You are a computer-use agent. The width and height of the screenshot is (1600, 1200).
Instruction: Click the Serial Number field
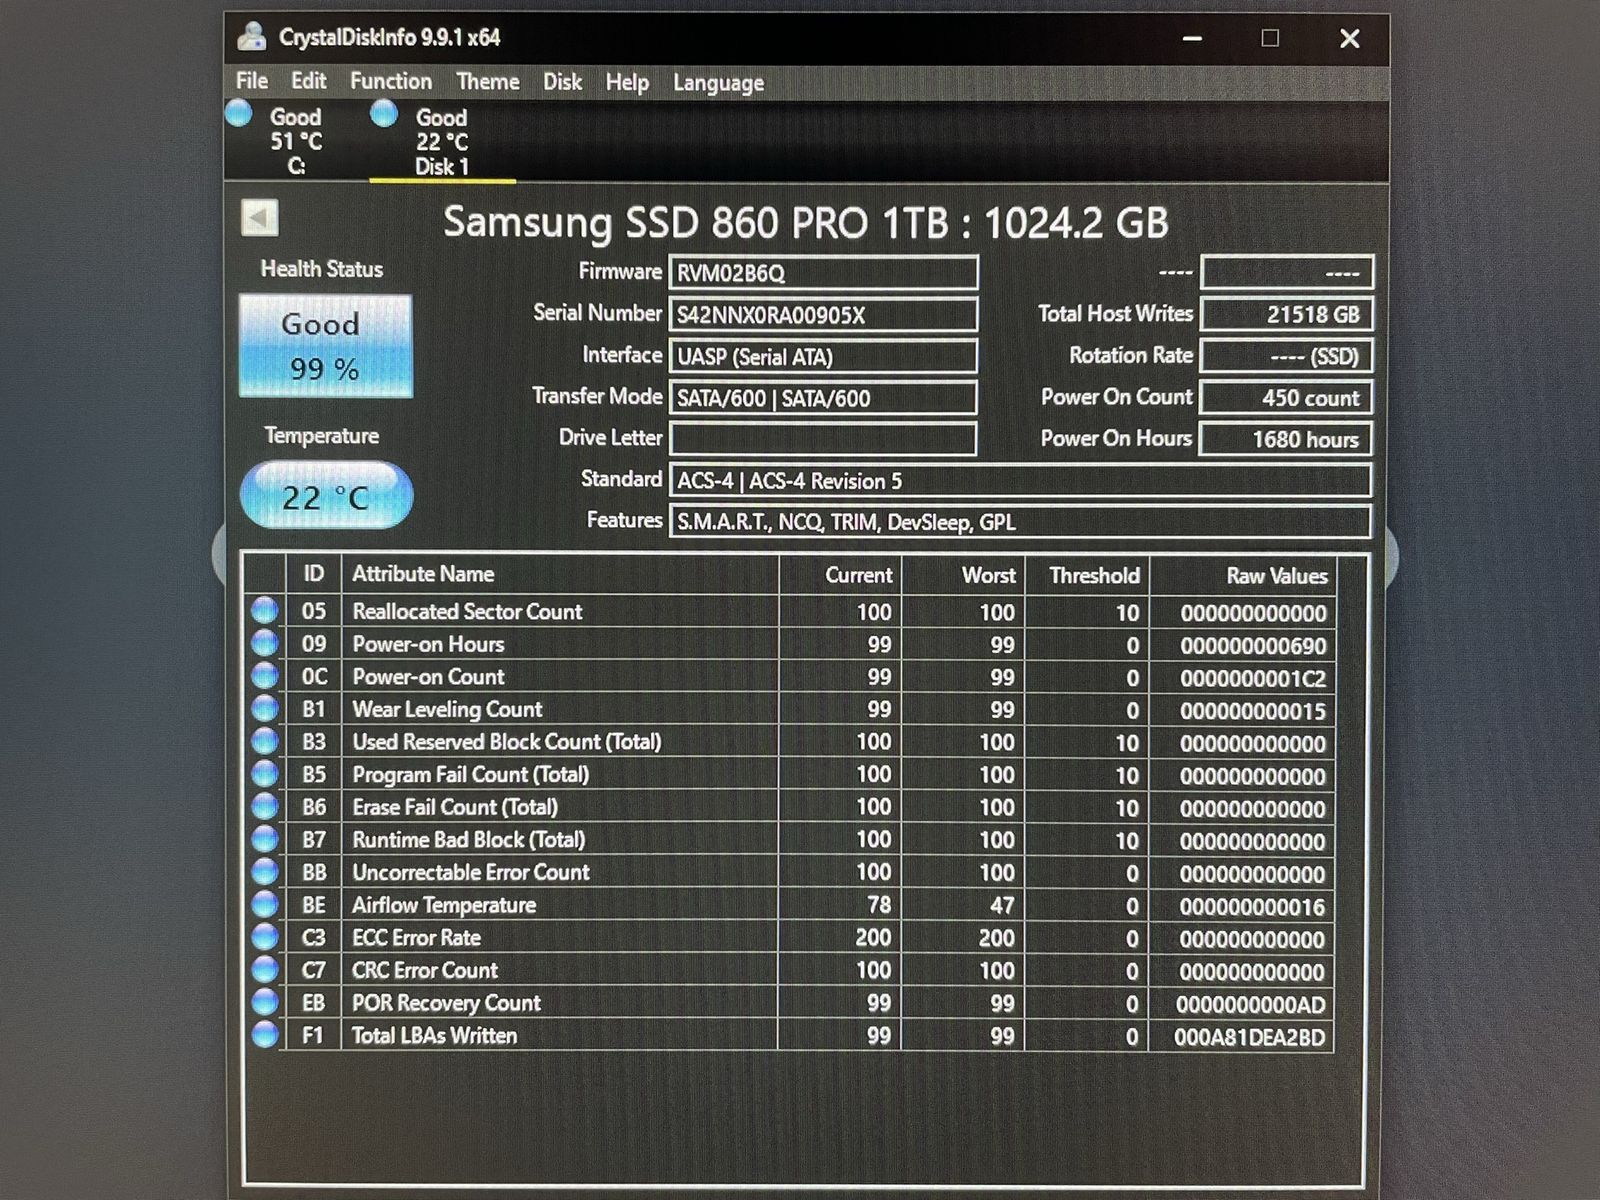[823, 315]
